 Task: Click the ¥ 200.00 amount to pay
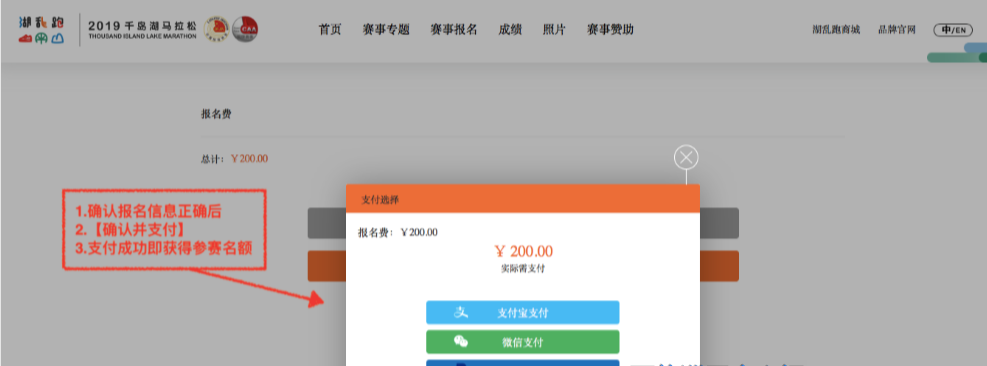click(524, 251)
